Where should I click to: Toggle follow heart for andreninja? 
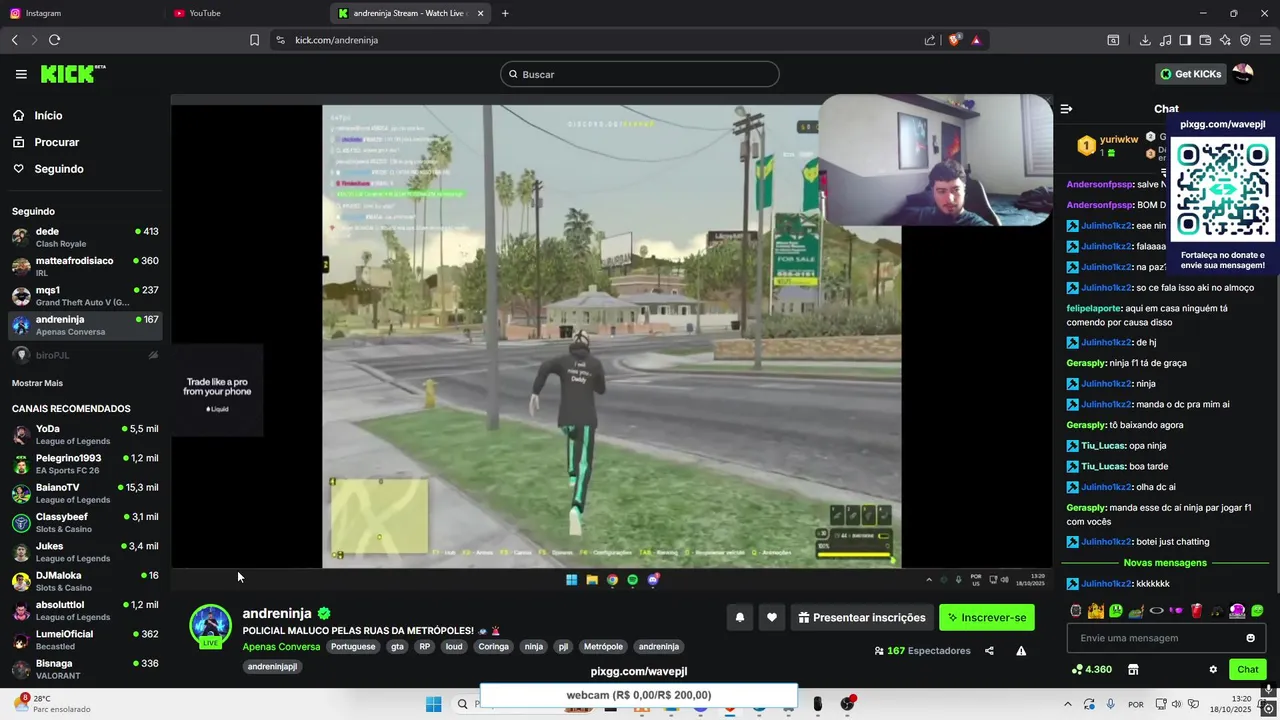click(x=772, y=618)
